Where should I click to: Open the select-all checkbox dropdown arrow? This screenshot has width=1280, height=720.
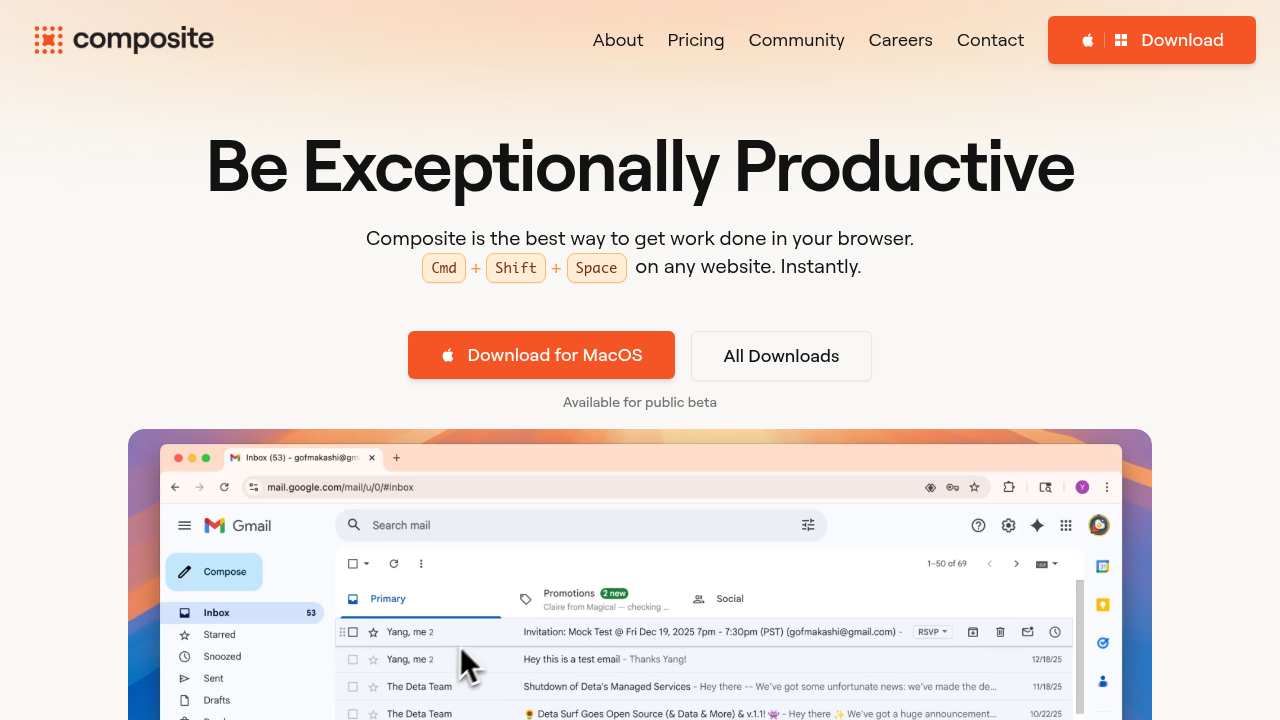367,564
